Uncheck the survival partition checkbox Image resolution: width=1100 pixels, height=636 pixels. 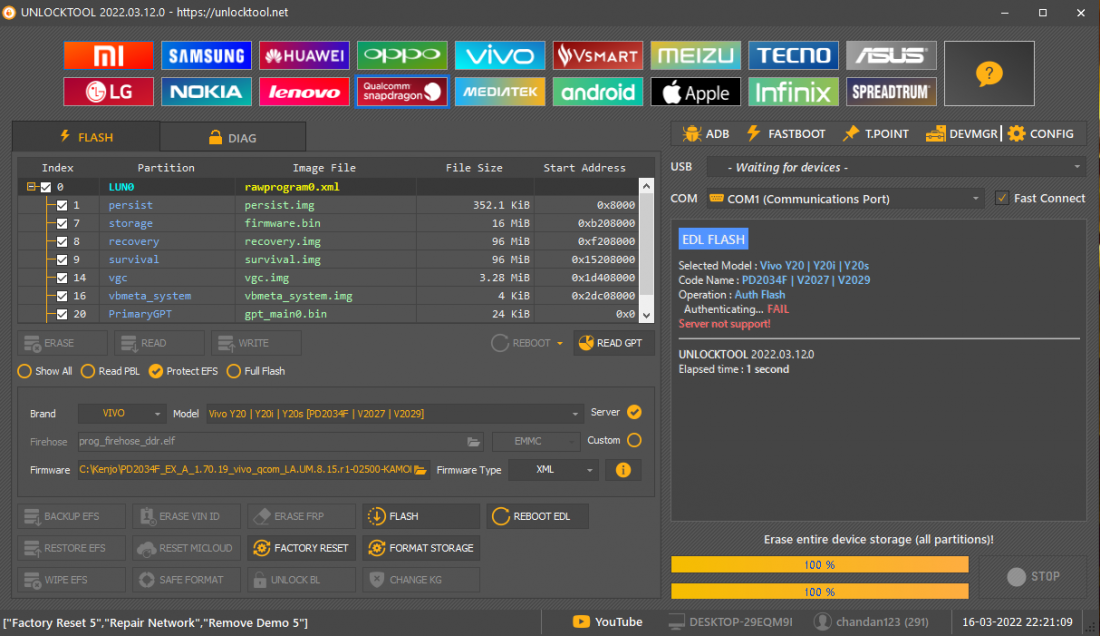[62, 260]
